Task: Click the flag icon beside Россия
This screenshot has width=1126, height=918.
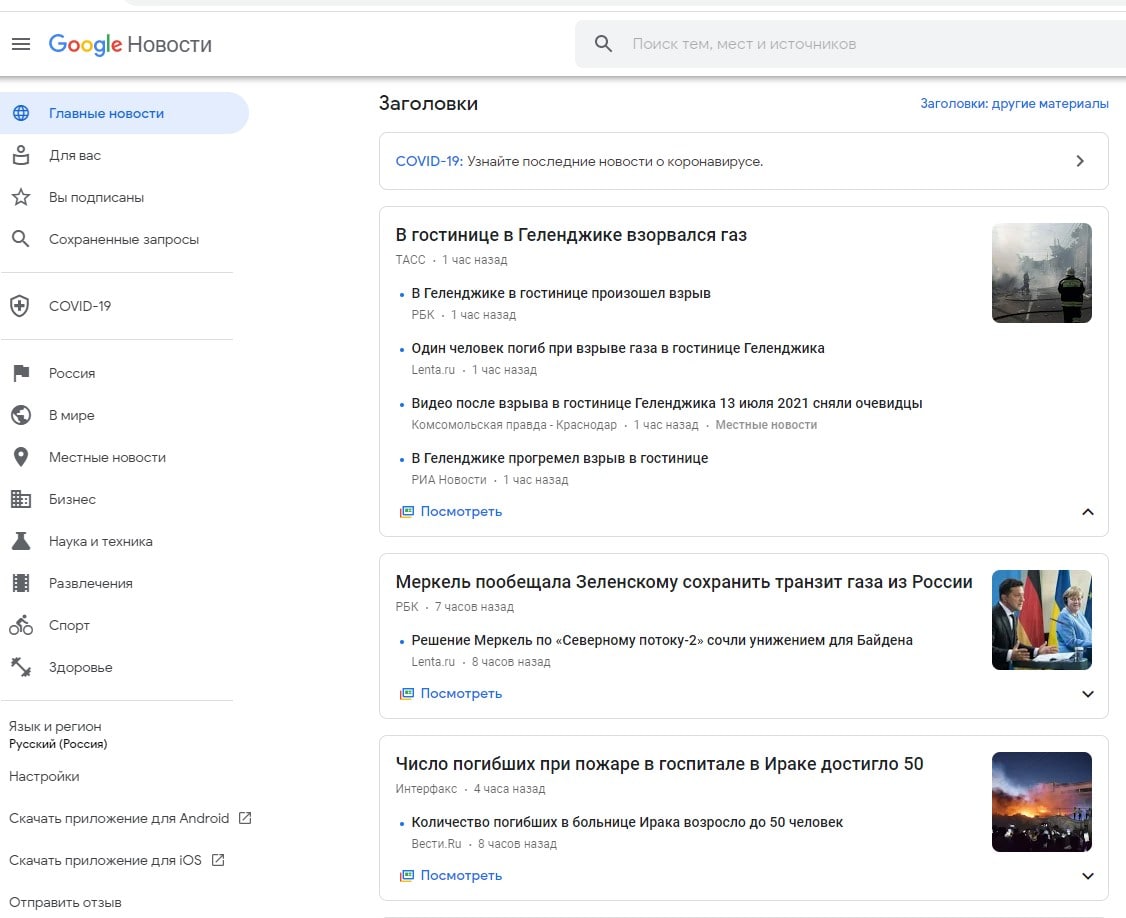Action: (21, 373)
